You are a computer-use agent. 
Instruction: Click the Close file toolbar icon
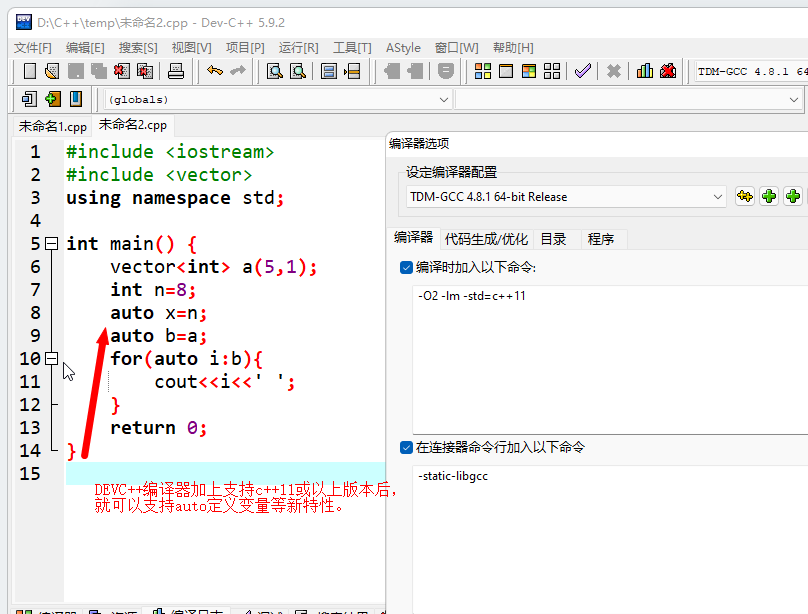click(122, 71)
